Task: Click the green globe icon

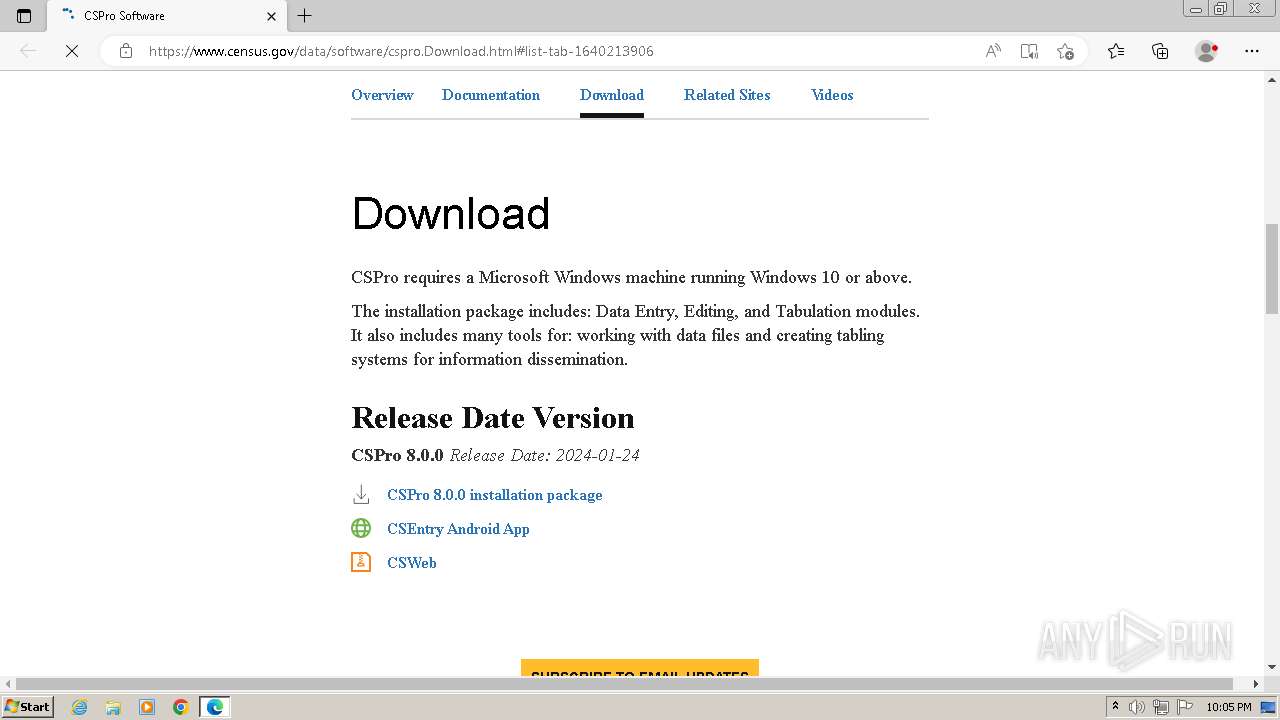Action: point(361,528)
